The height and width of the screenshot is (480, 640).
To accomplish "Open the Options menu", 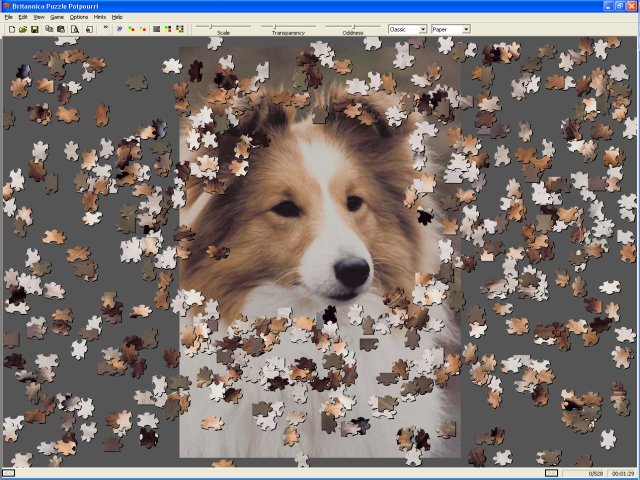I will 79,17.
